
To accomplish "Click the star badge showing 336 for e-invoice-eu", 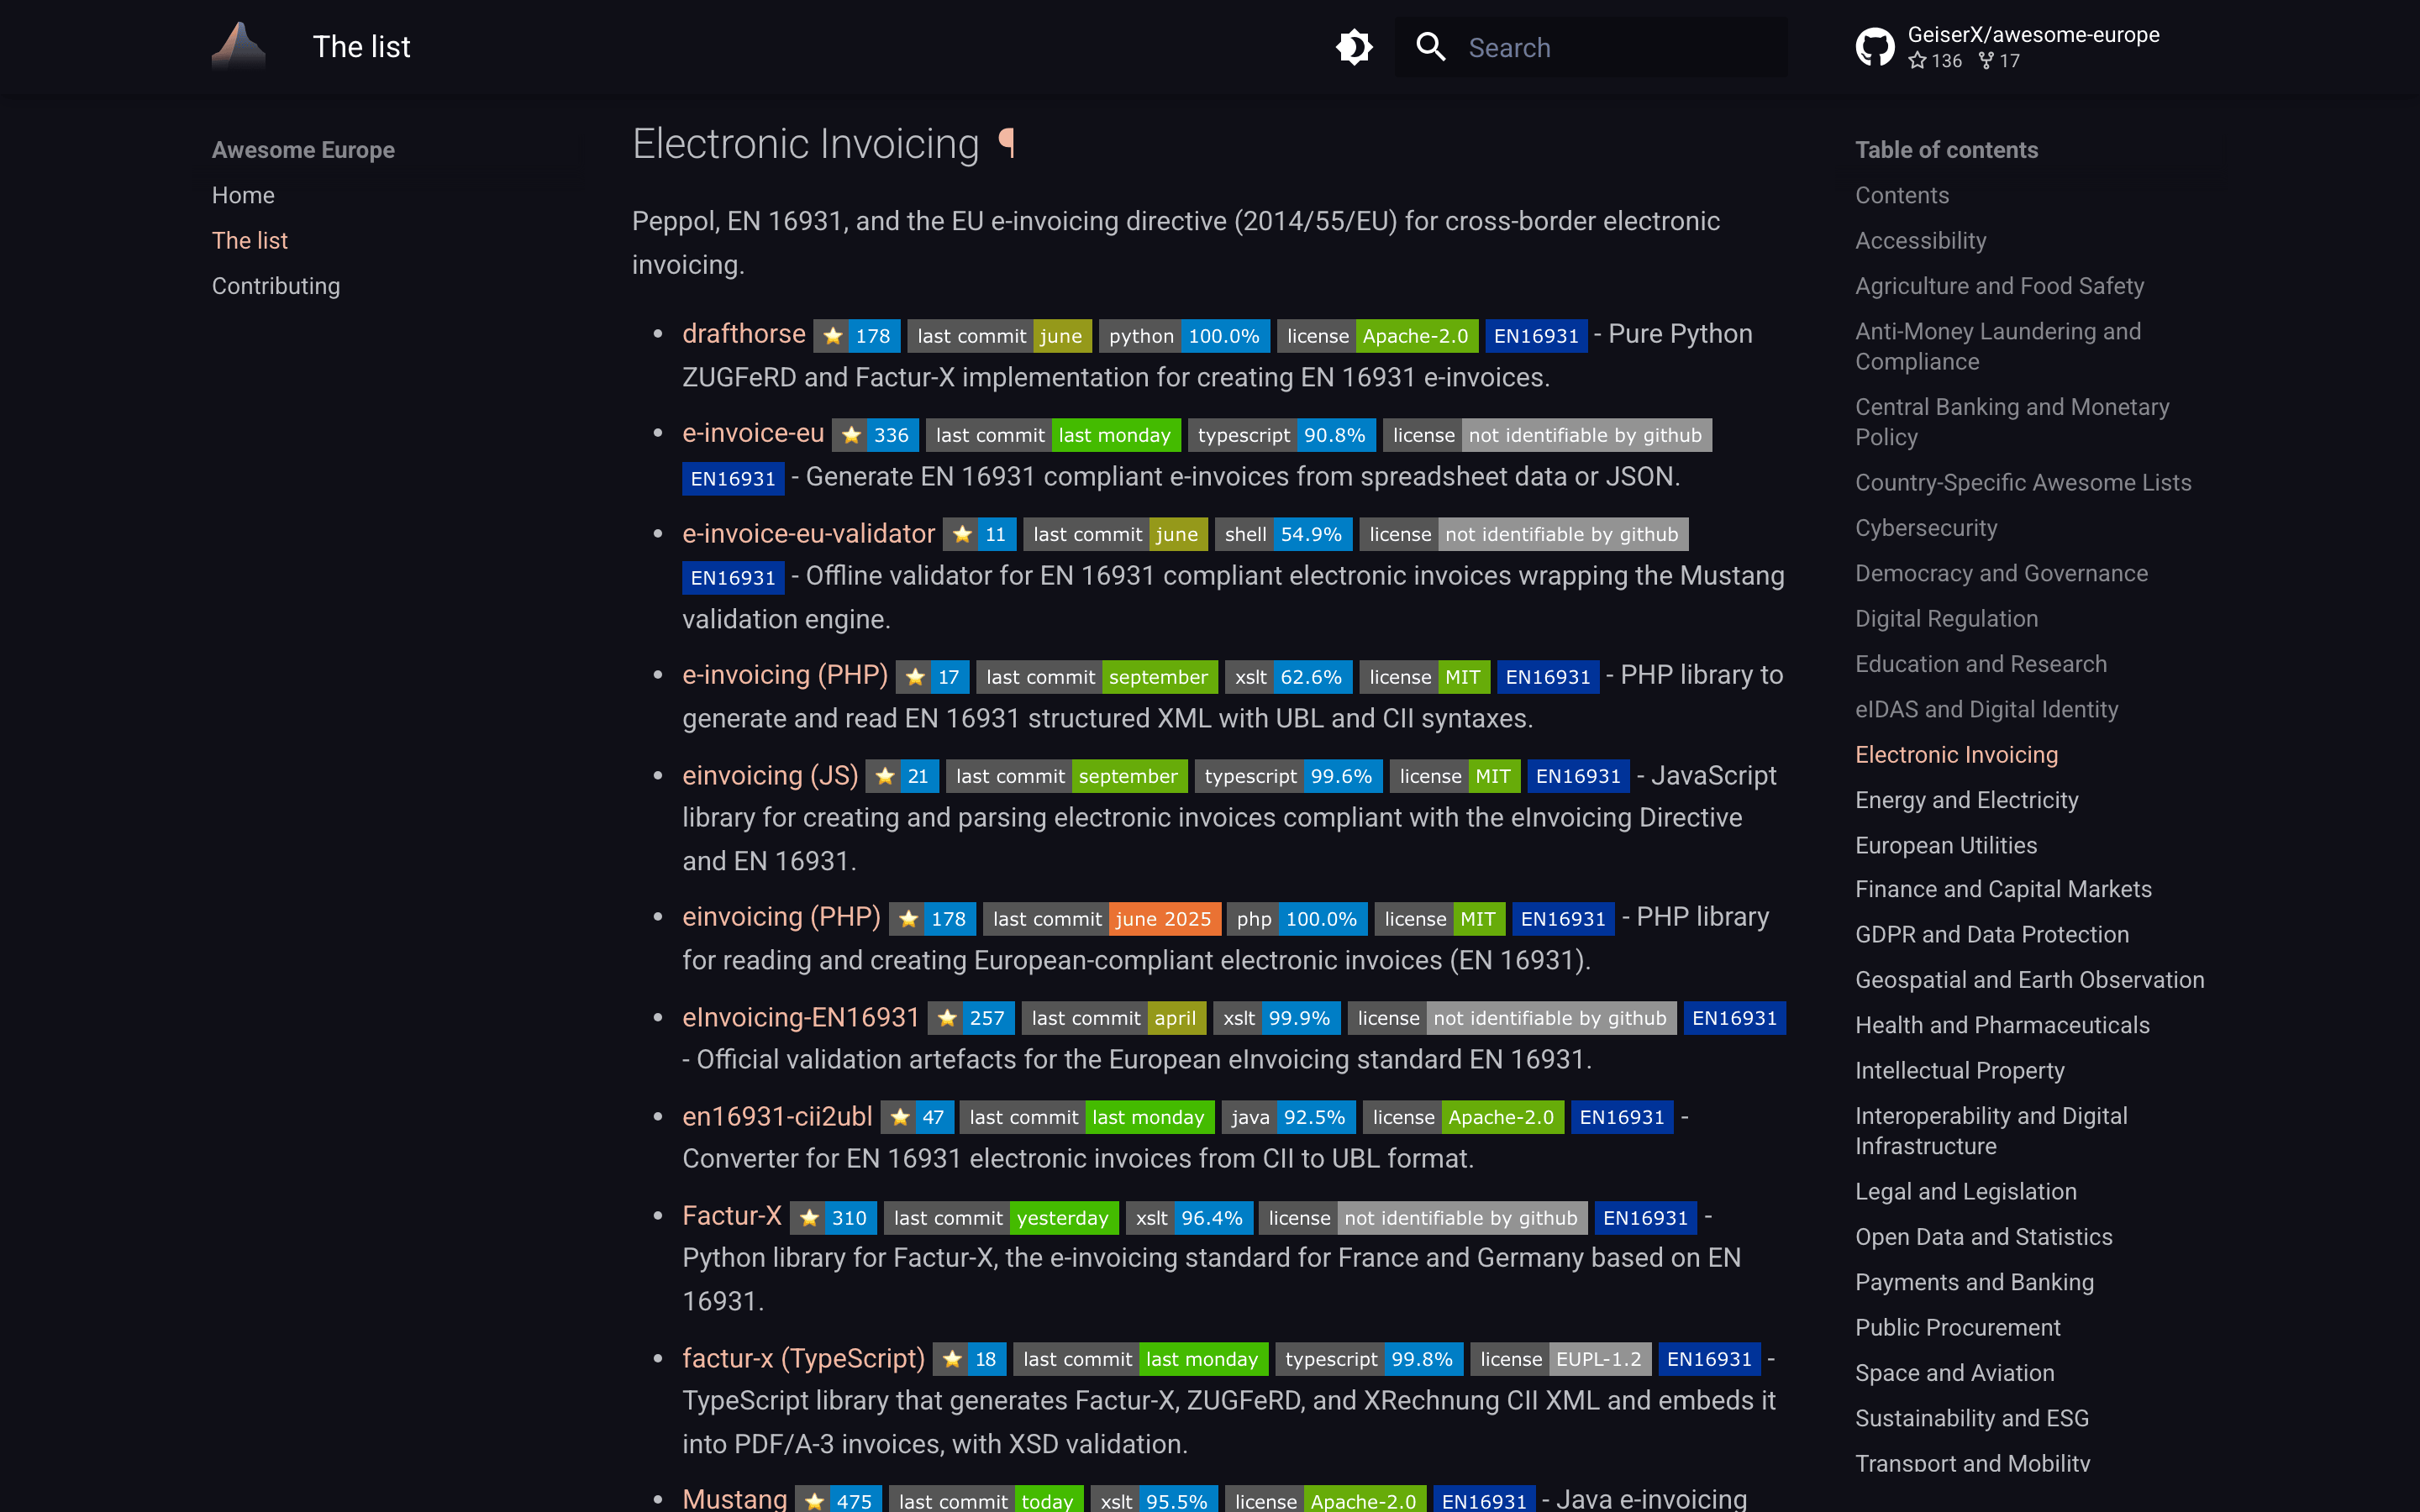I will 875,435.
